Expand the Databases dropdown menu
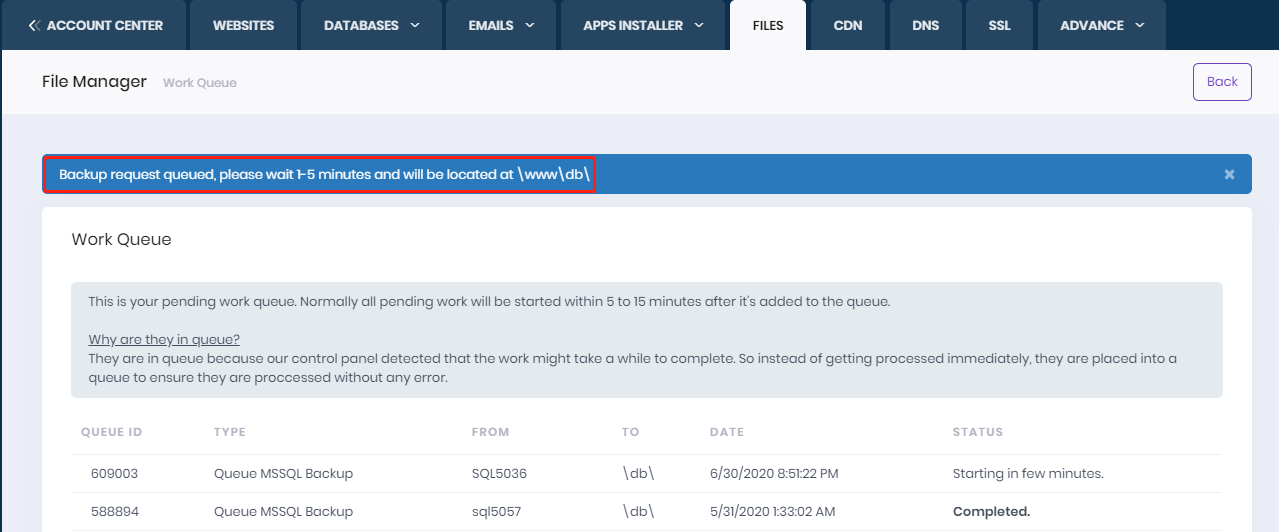1279x532 pixels. tap(371, 25)
